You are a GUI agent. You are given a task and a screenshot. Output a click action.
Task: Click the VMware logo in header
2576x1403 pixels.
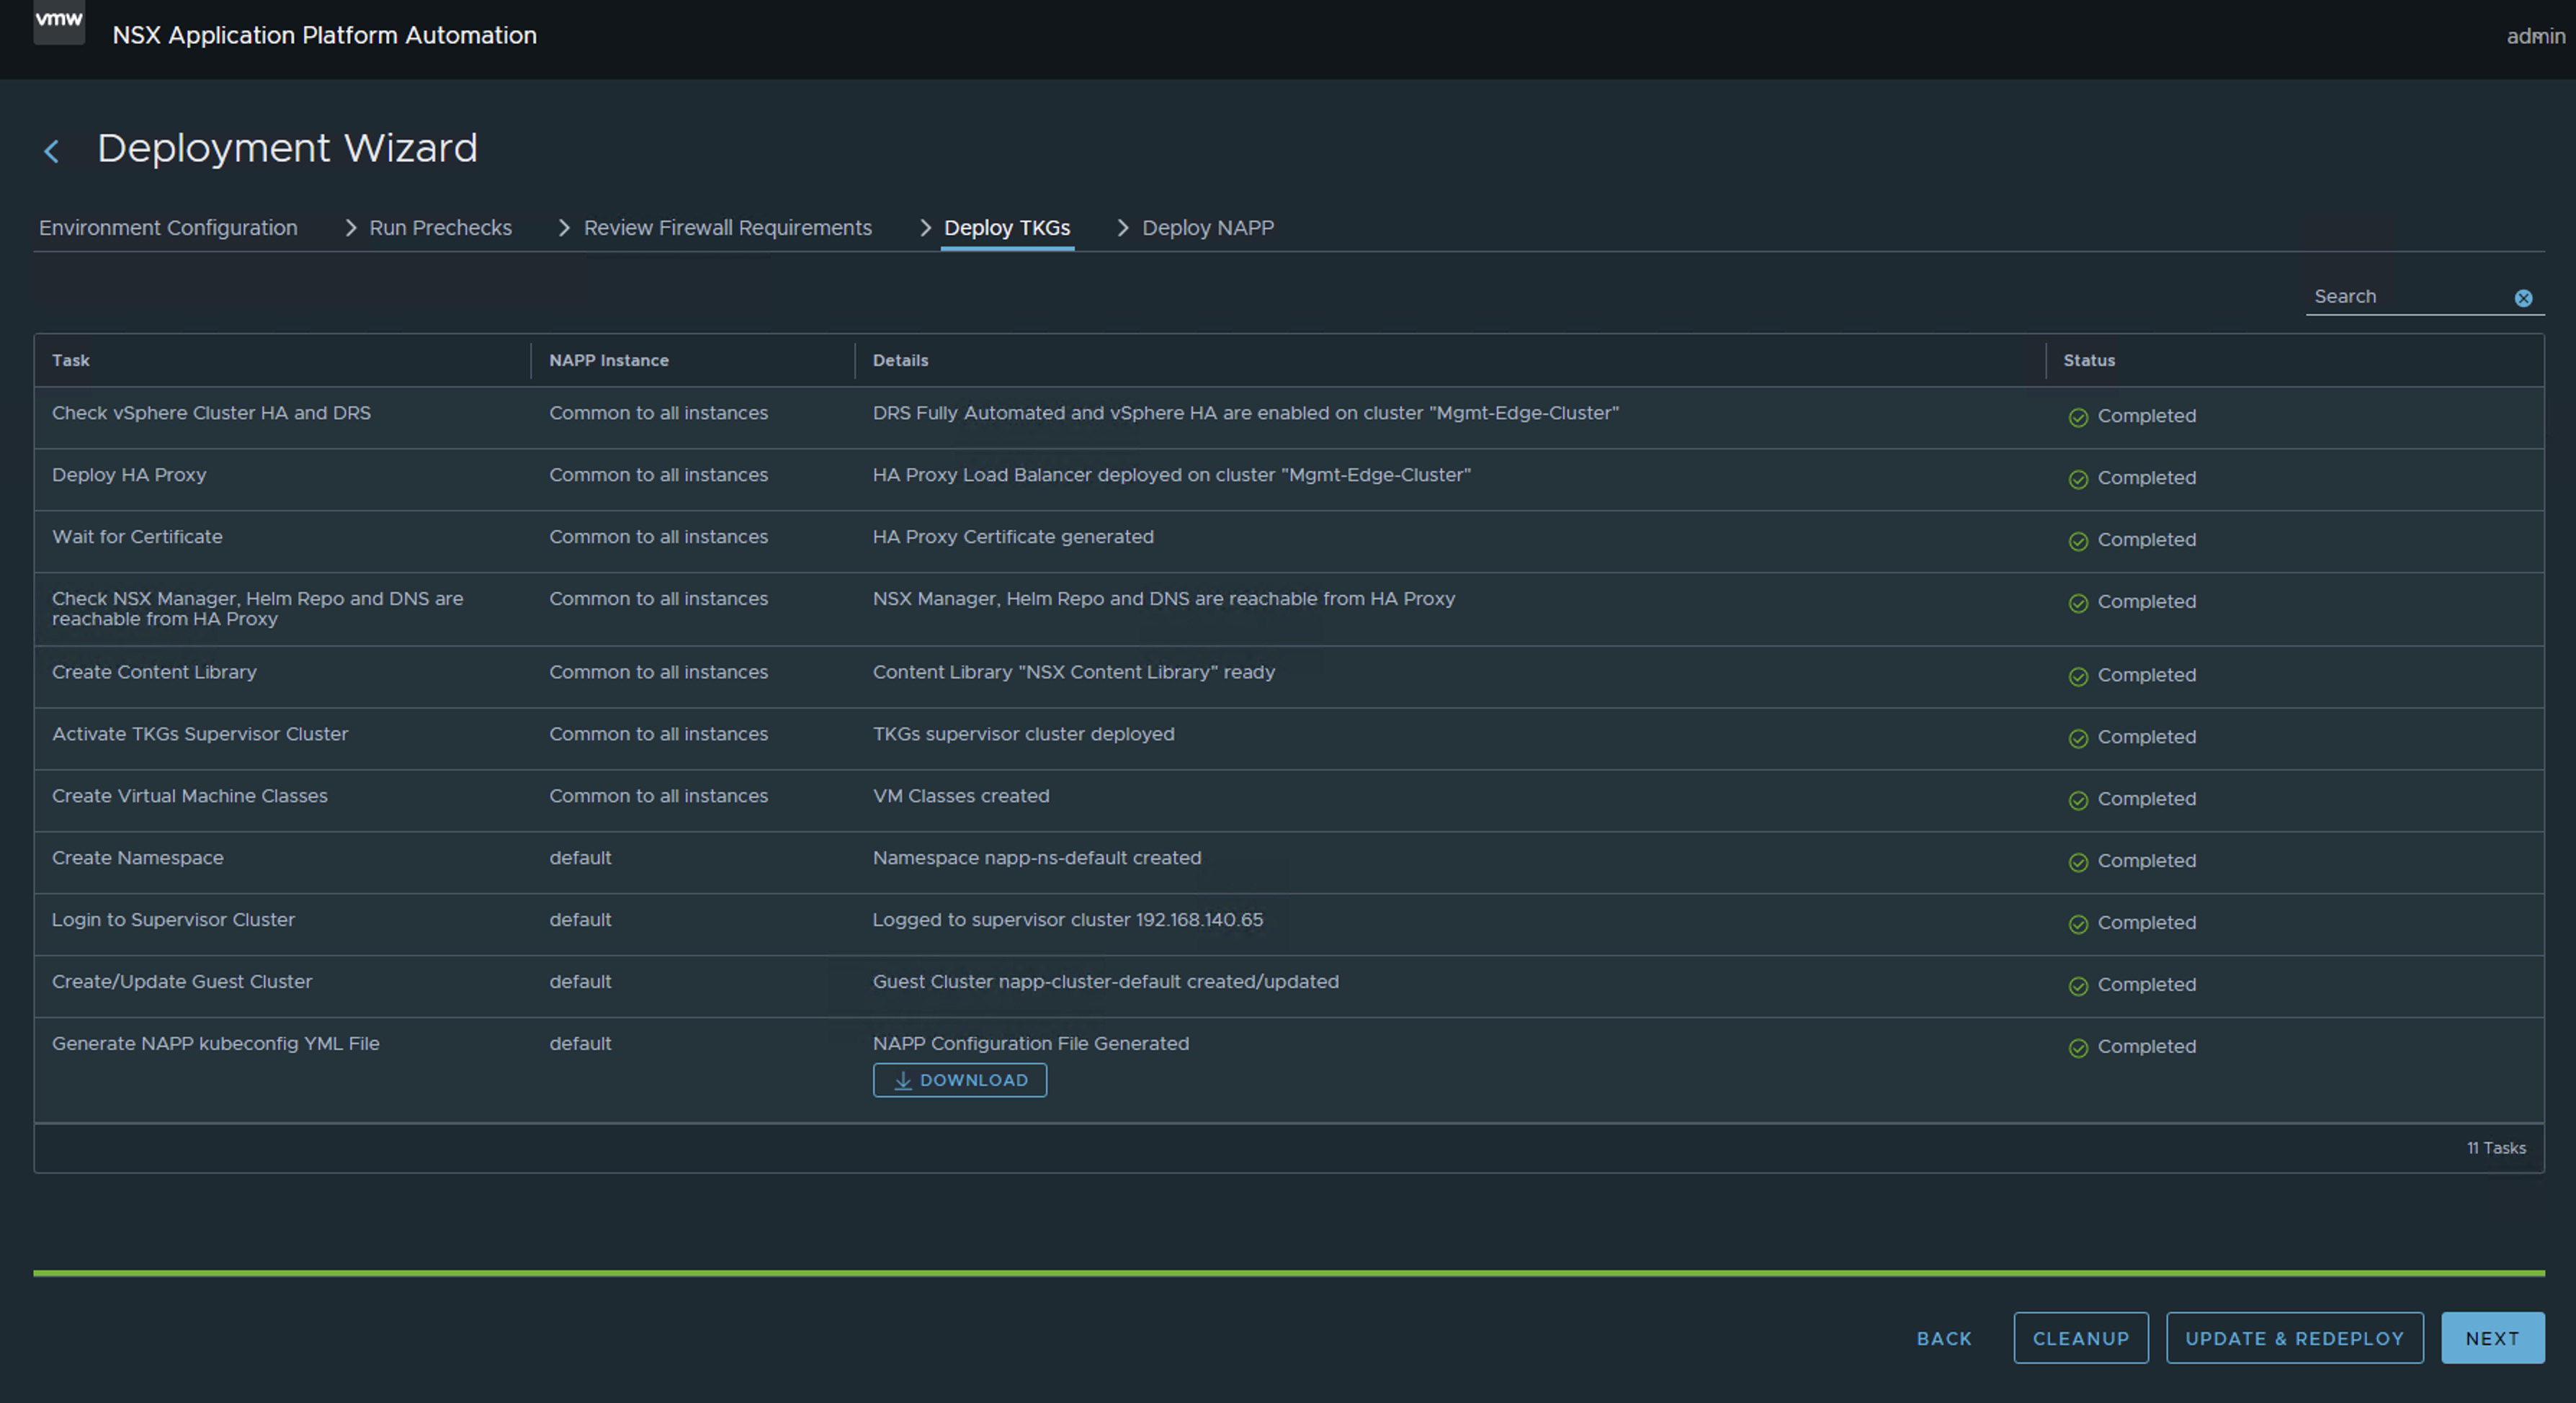click(59, 21)
